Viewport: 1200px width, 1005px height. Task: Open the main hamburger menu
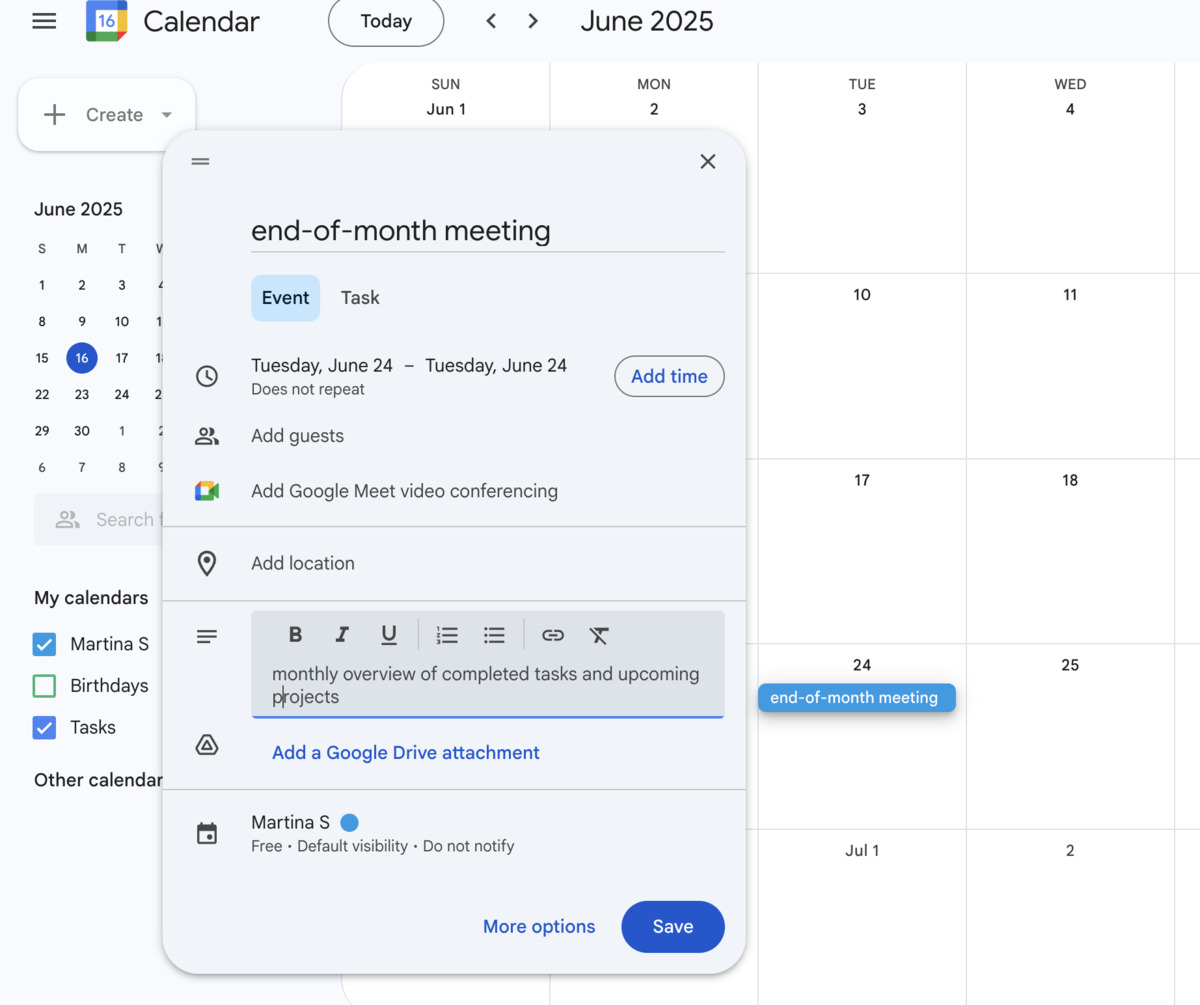pyautogui.click(x=44, y=21)
